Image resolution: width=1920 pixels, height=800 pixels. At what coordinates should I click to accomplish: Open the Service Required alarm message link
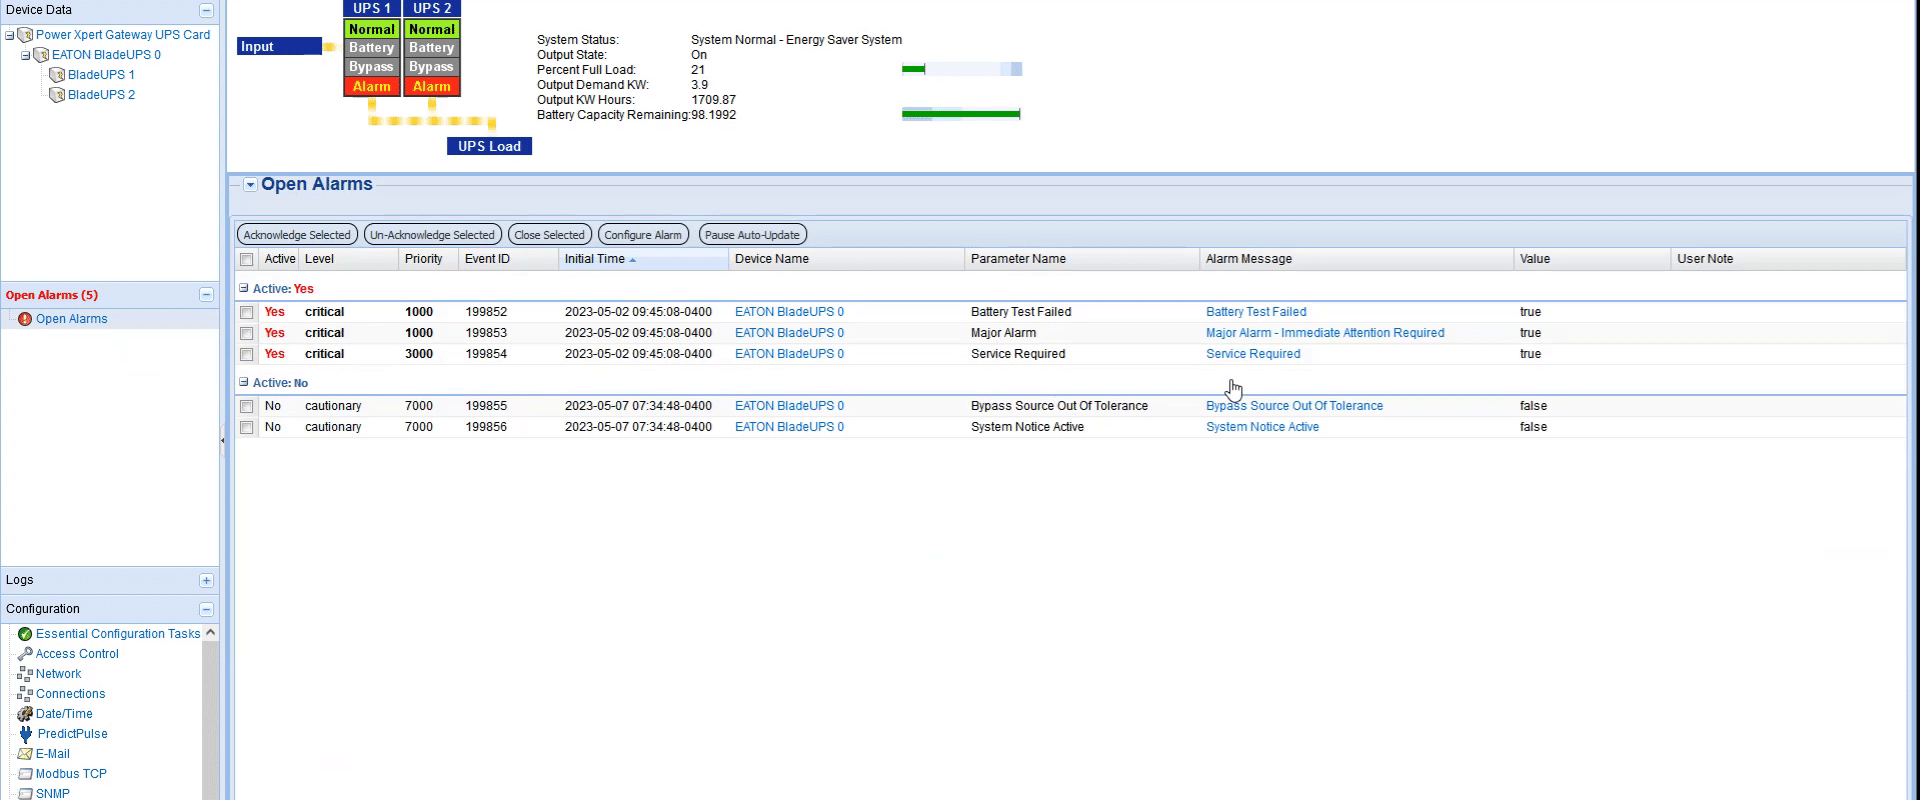pos(1253,354)
